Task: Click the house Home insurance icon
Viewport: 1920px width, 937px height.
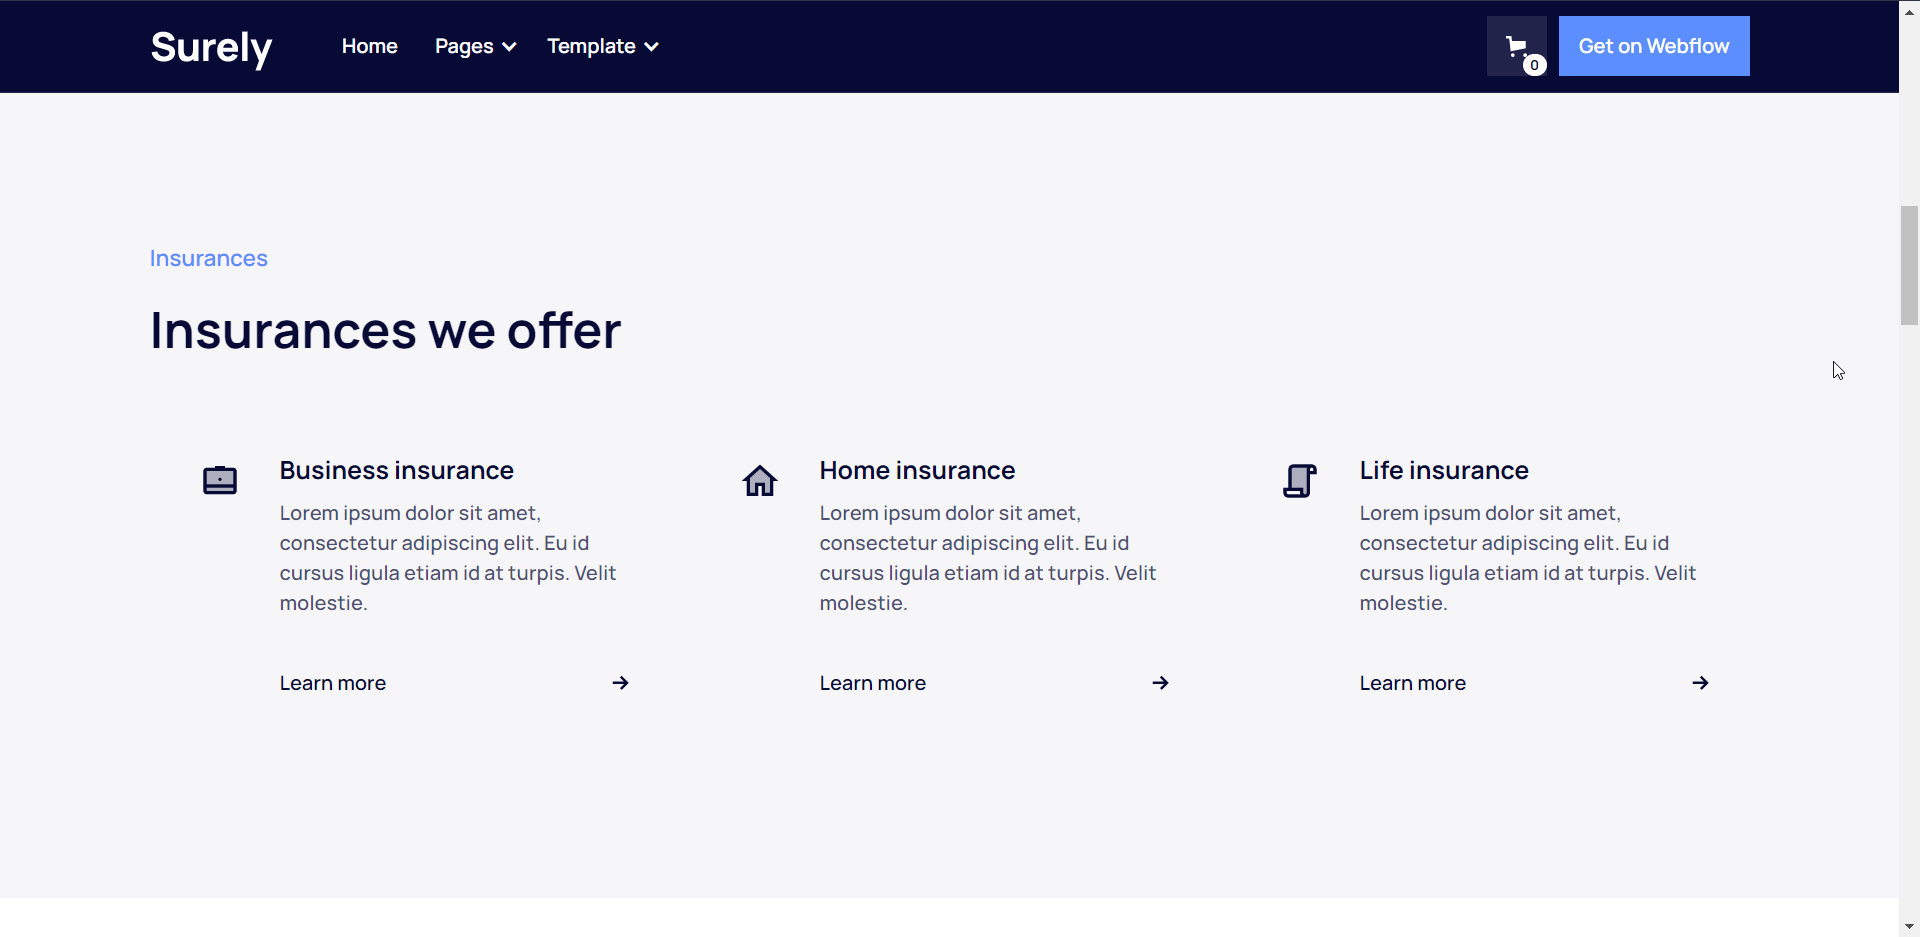Action: pos(760,481)
